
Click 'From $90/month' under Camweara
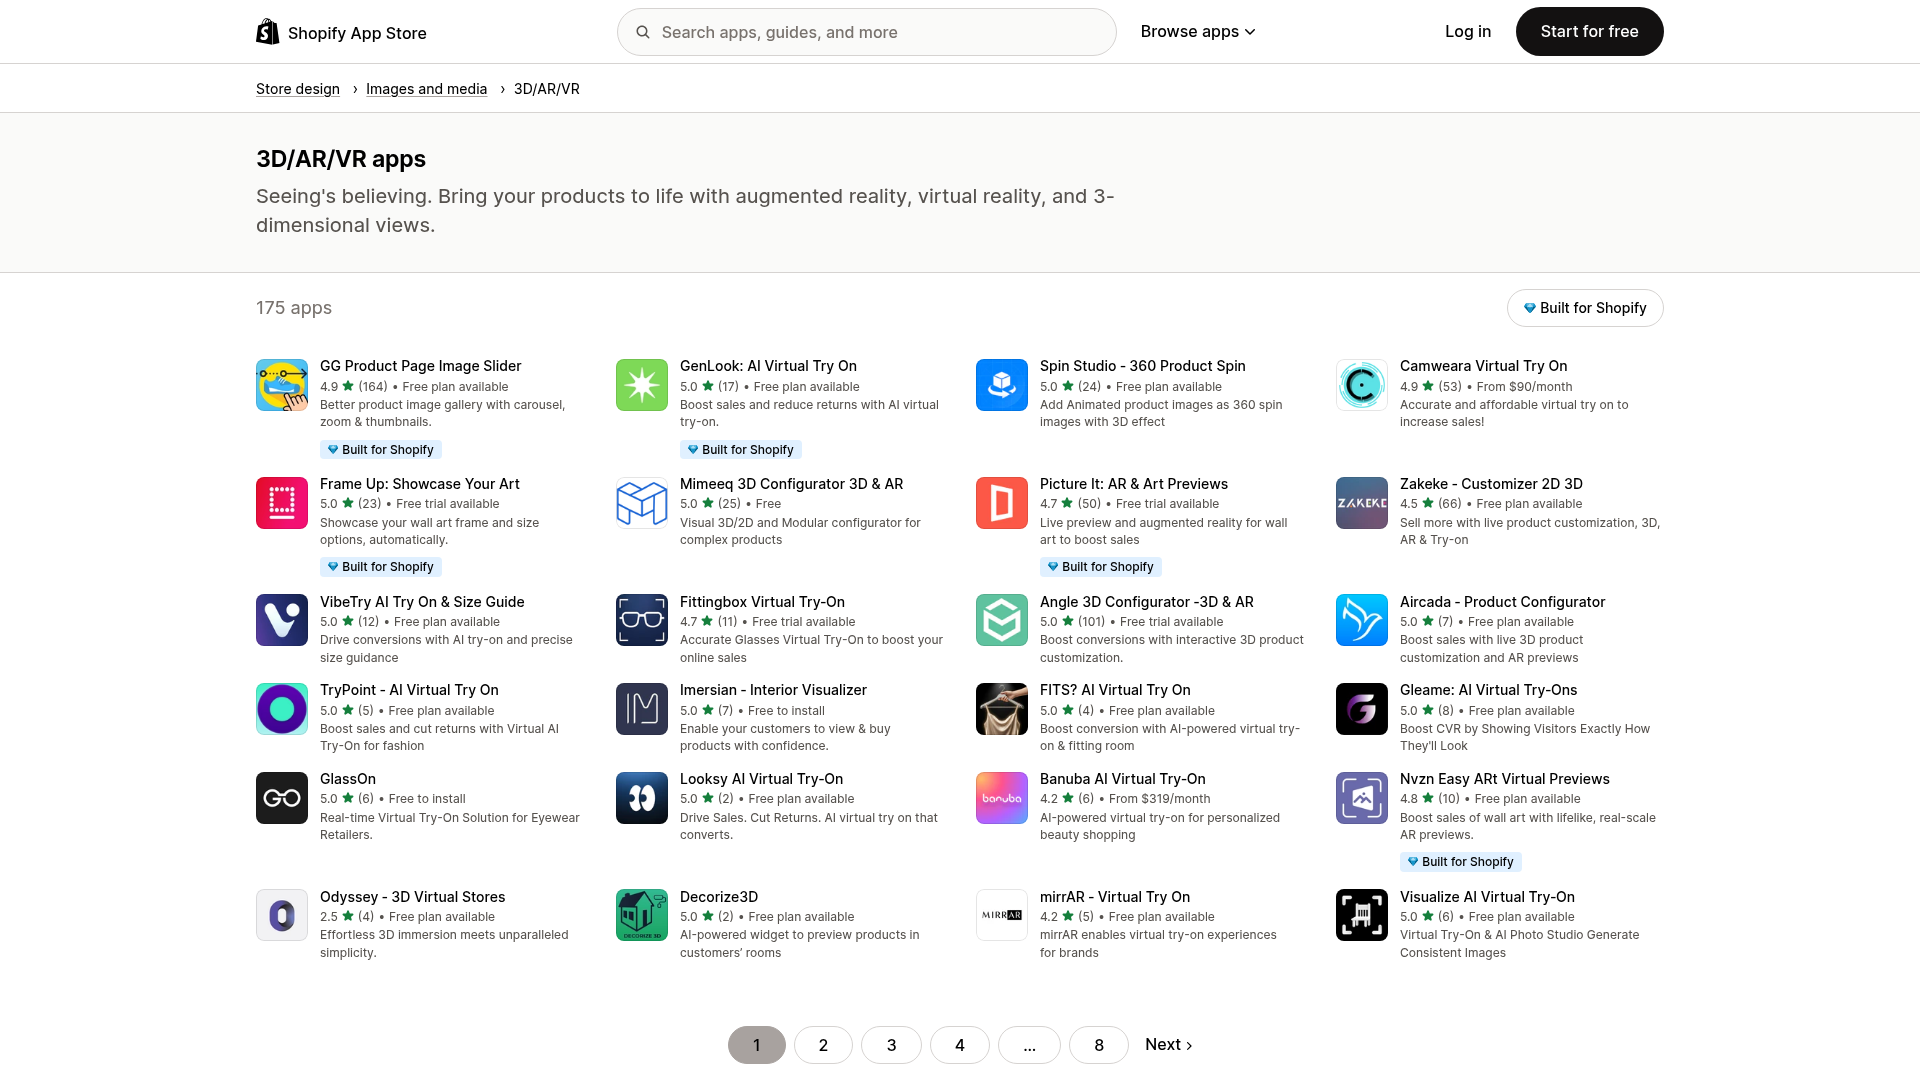(x=1525, y=387)
